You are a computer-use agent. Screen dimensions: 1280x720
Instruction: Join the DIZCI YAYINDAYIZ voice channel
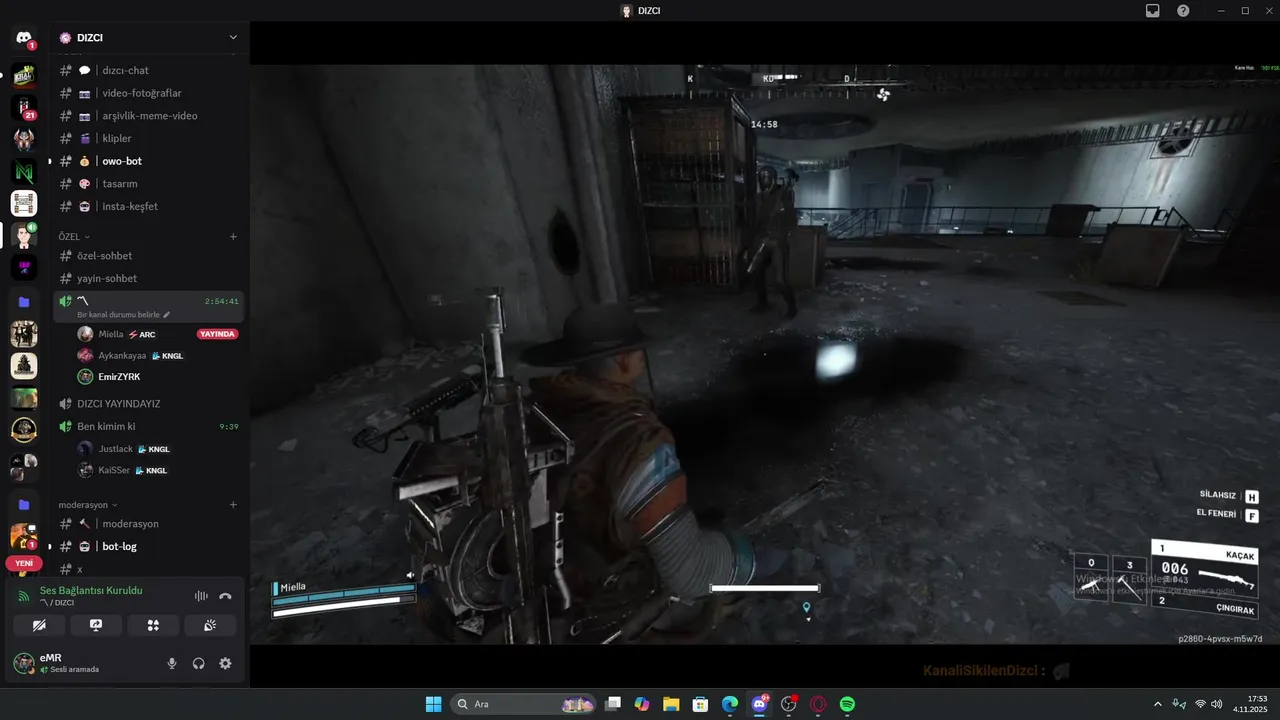(x=148, y=404)
